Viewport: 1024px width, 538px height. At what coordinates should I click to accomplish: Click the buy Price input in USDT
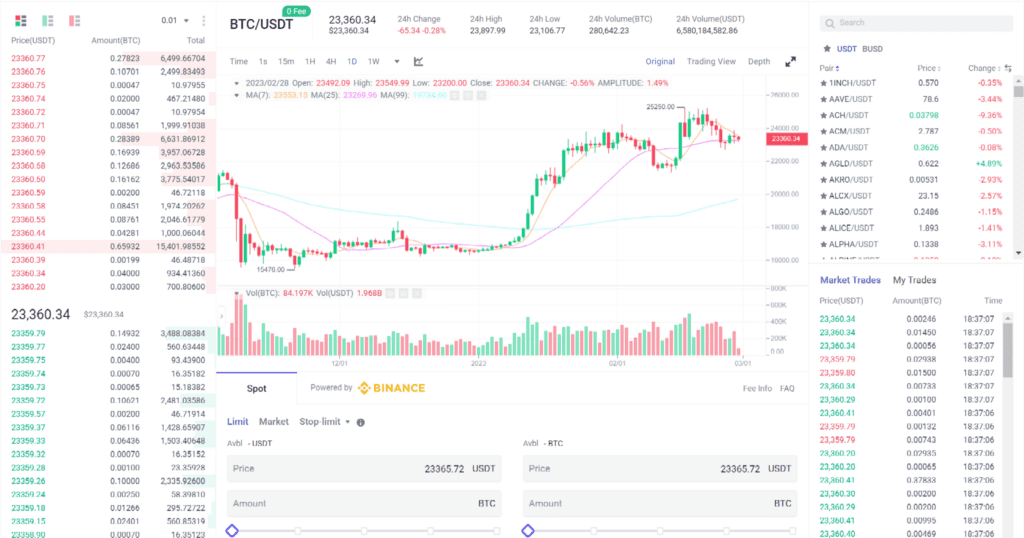(x=364, y=469)
